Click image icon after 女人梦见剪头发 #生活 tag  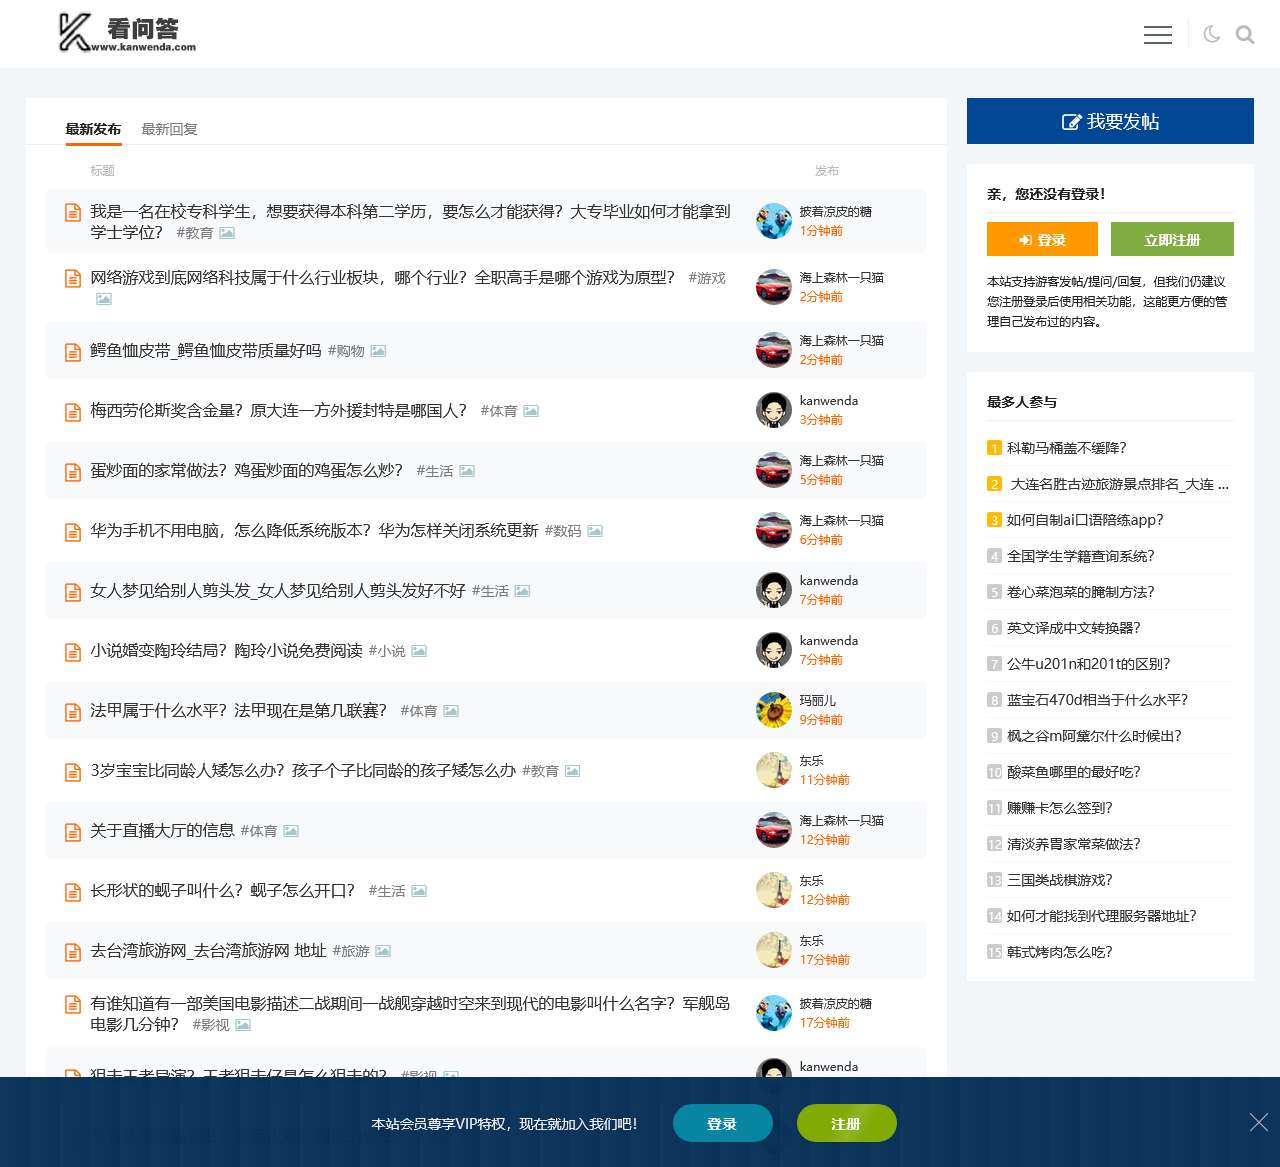click(522, 591)
